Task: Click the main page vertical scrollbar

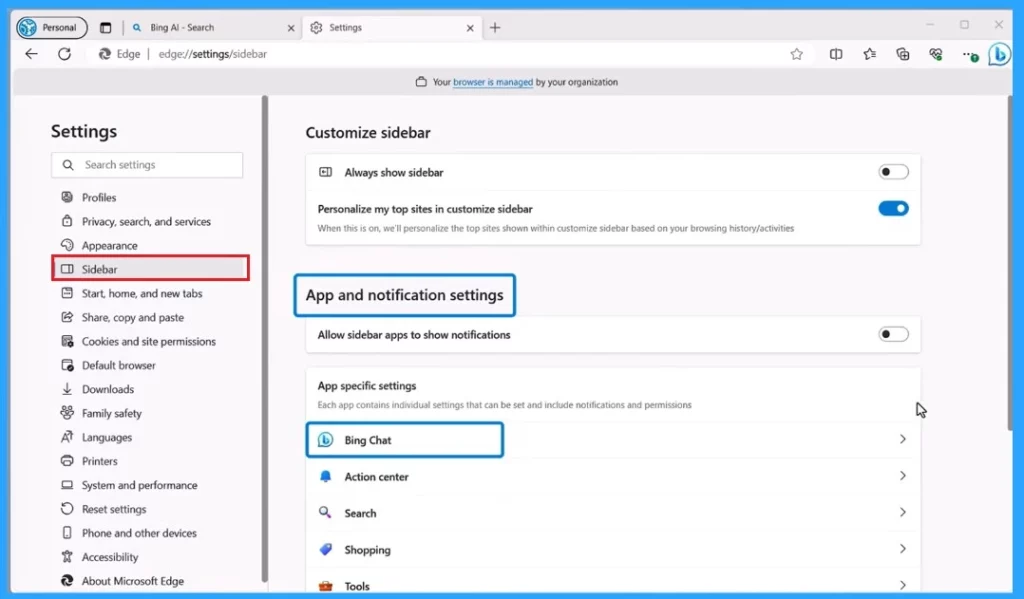Action: [1010, 263]
